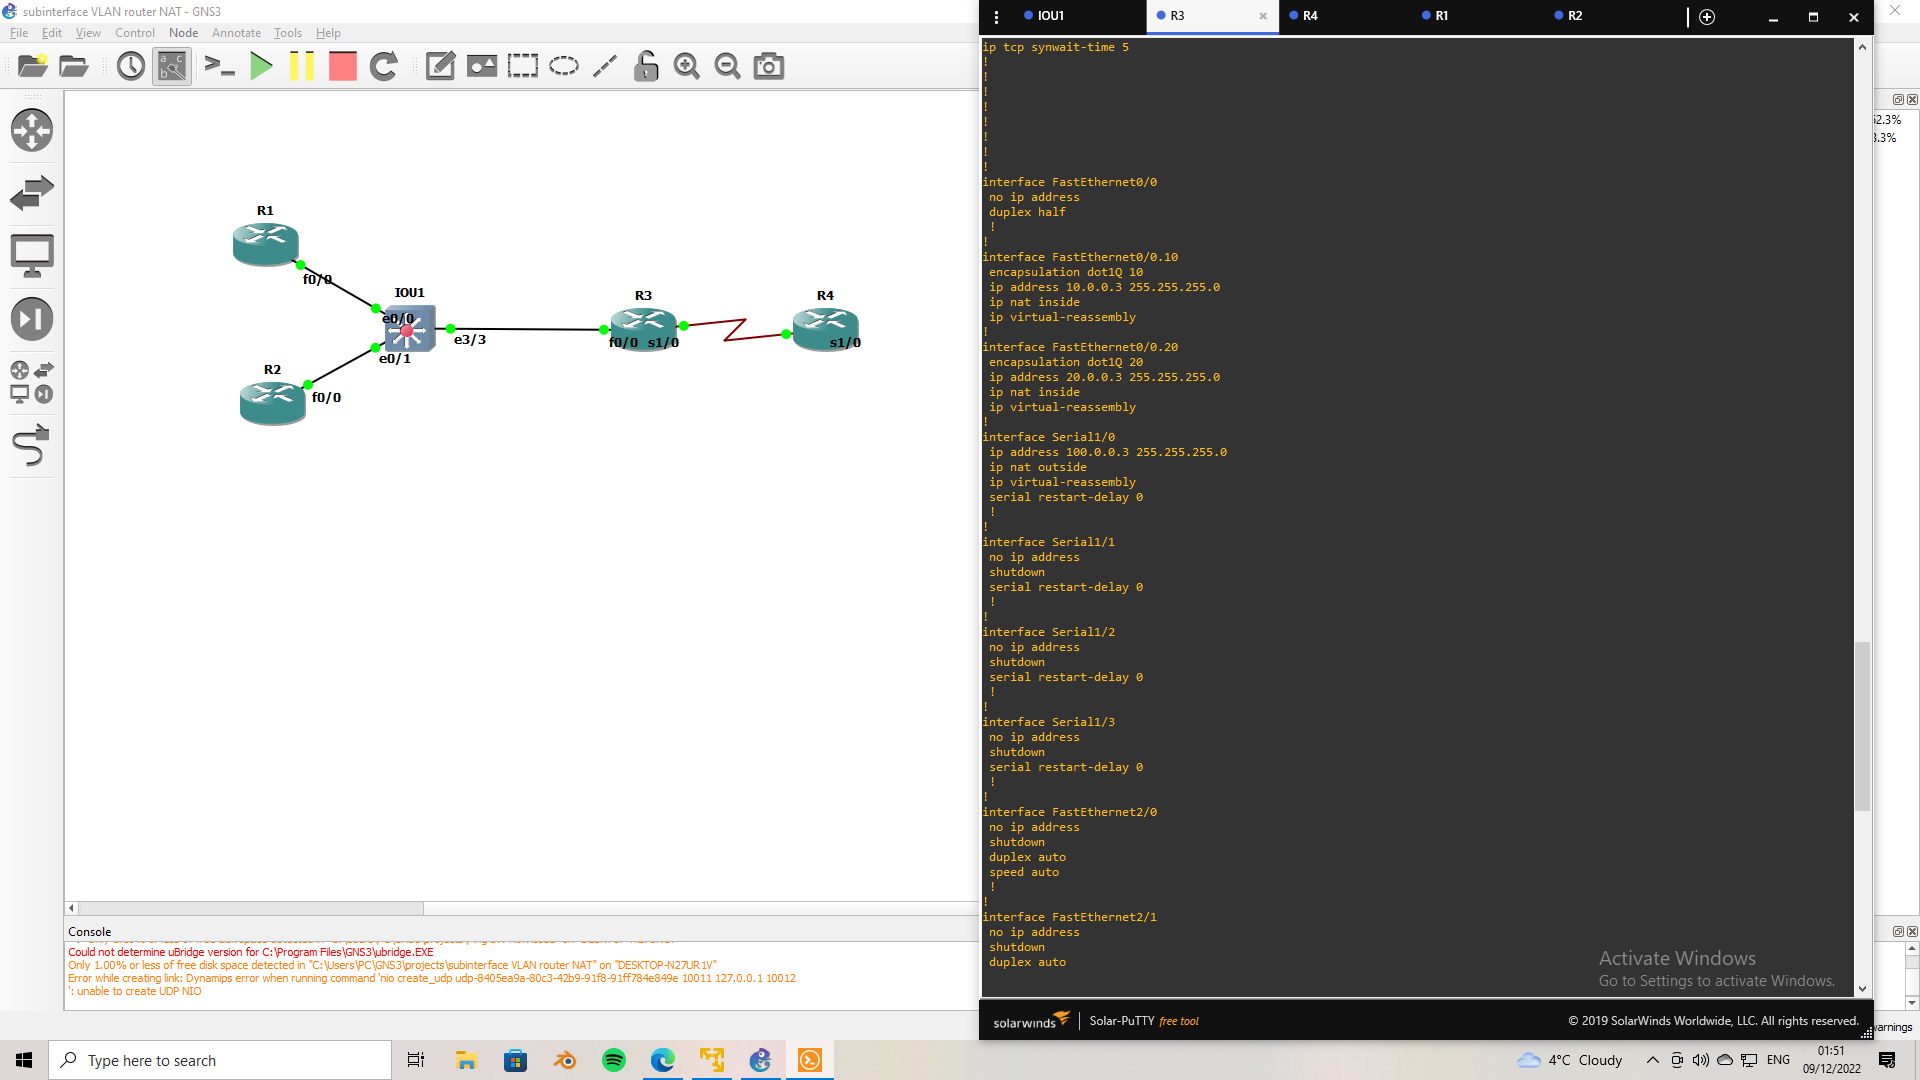Expand hidden icons in the system tray

point(1652,1060)
